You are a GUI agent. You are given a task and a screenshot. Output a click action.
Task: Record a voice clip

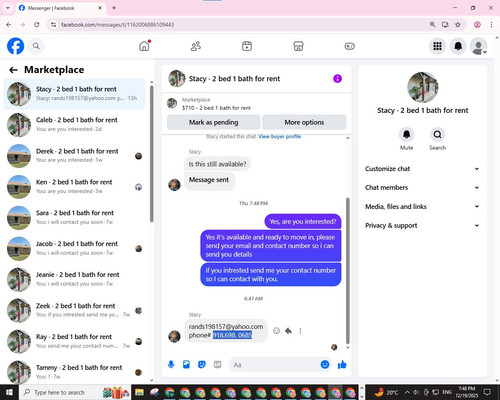171,364
